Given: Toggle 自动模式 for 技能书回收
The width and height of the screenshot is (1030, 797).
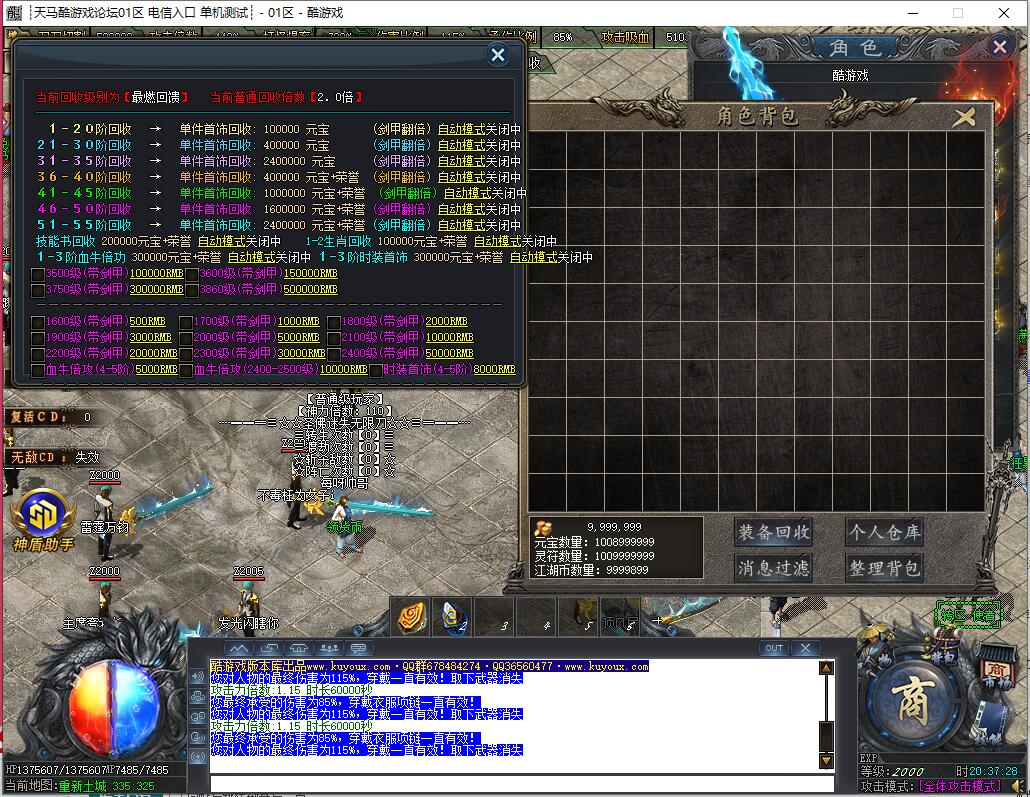Looking at the screenshot, I should [221, 241].
